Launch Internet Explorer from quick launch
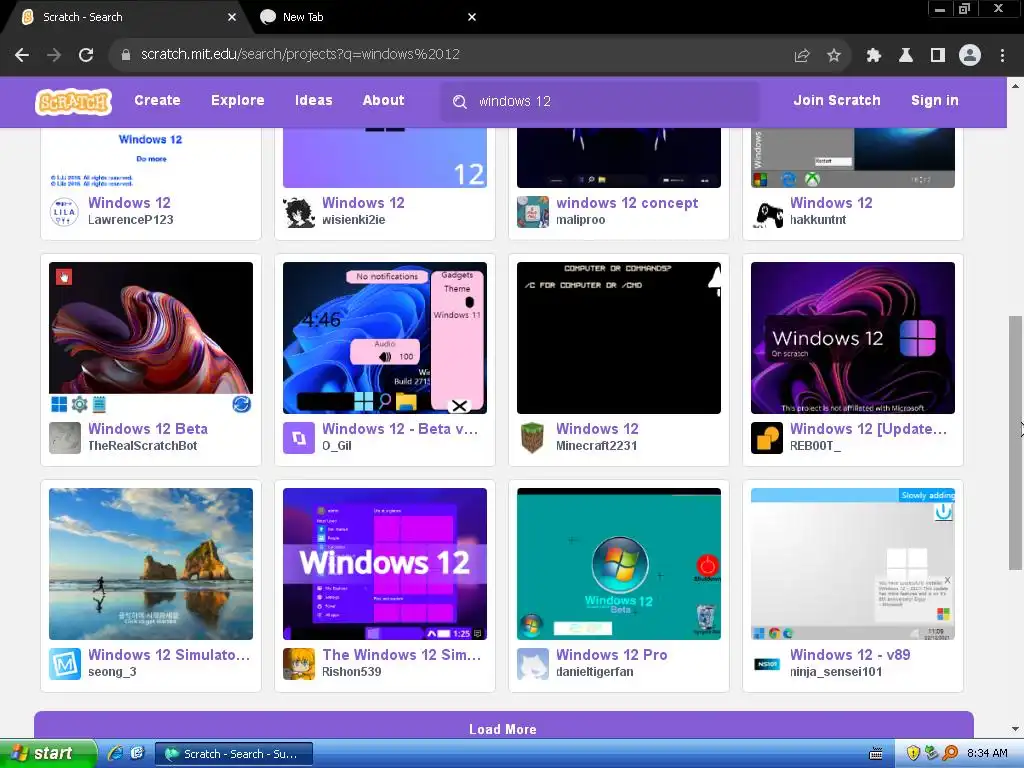 115,753
